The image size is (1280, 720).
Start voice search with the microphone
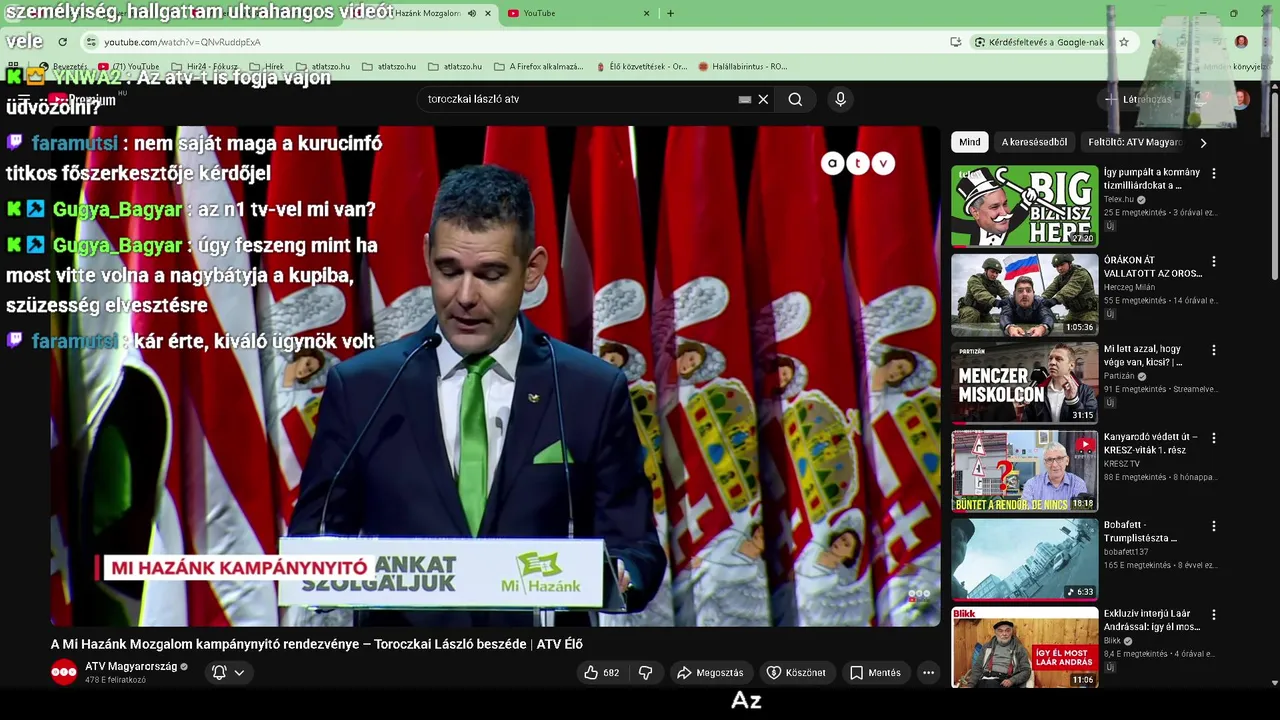pos(840,99)
